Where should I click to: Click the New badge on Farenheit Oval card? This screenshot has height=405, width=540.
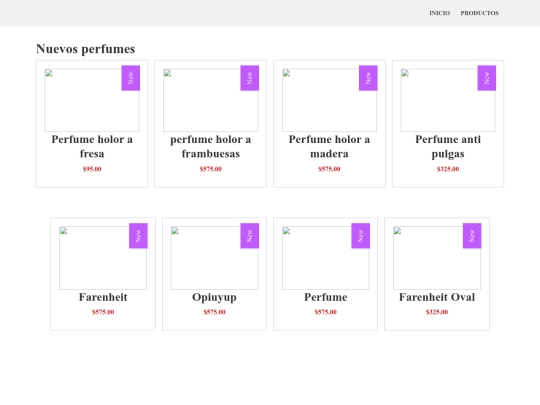pos(472,236)
